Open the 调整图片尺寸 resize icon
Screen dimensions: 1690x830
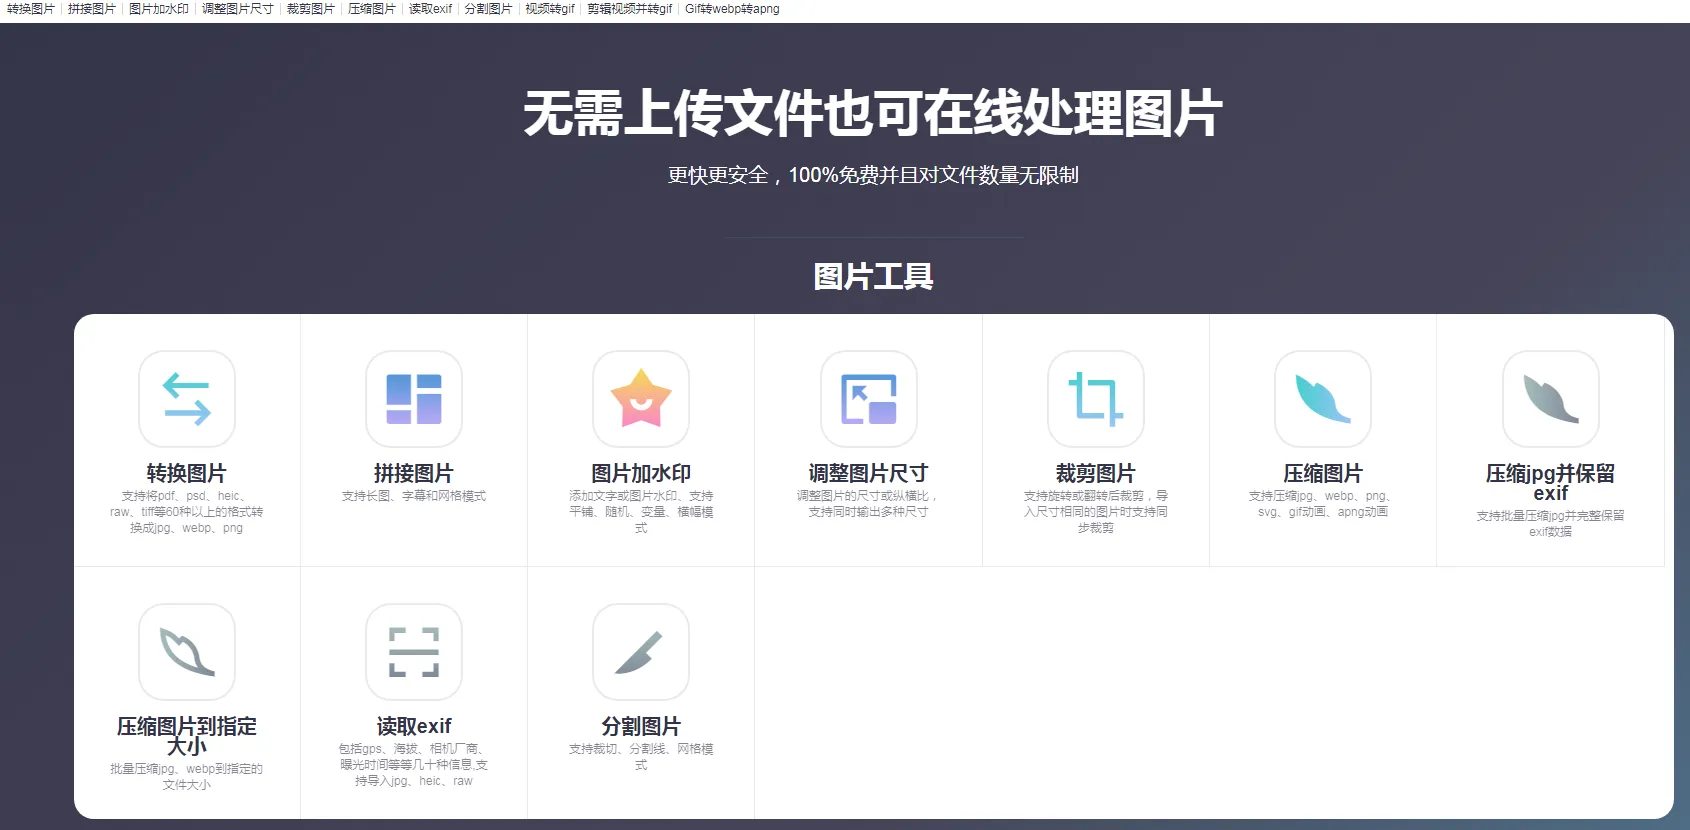coord(869,399)
